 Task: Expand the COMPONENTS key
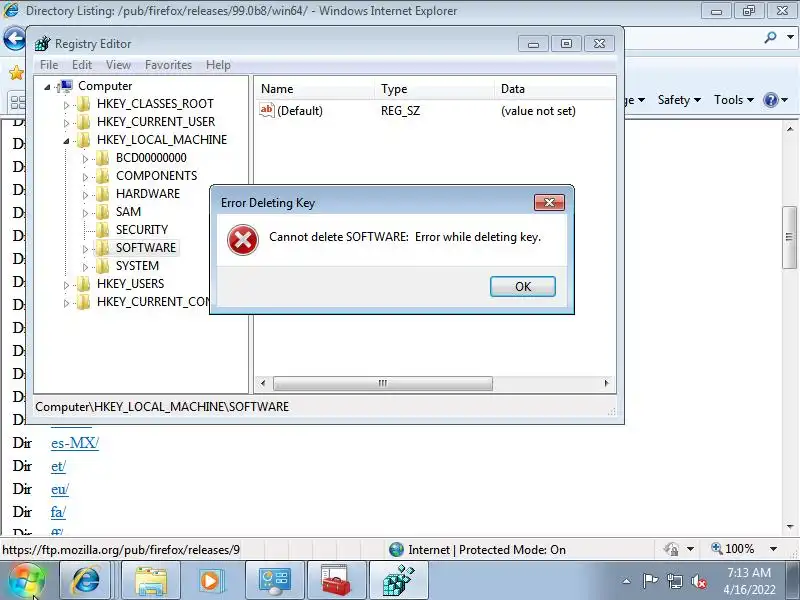[85, 177]
